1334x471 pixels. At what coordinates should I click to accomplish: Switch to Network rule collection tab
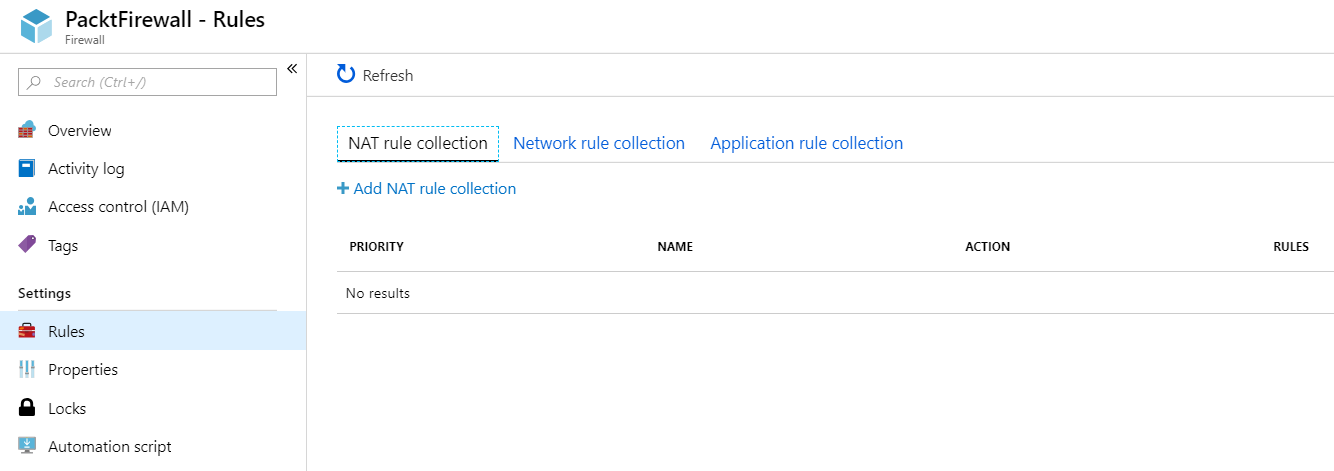[x=599, y=143]
